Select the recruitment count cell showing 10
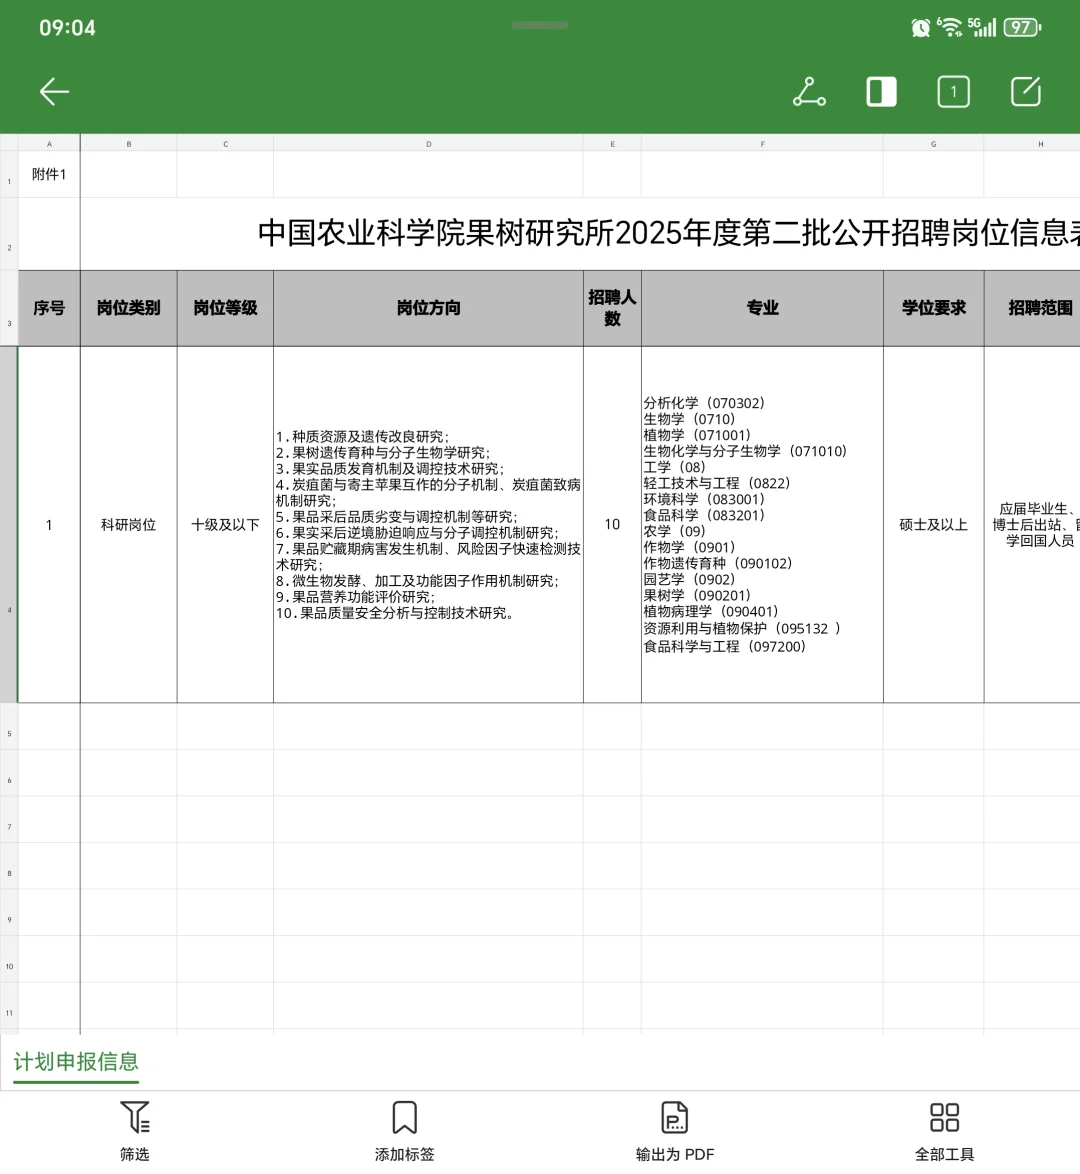 613,524
